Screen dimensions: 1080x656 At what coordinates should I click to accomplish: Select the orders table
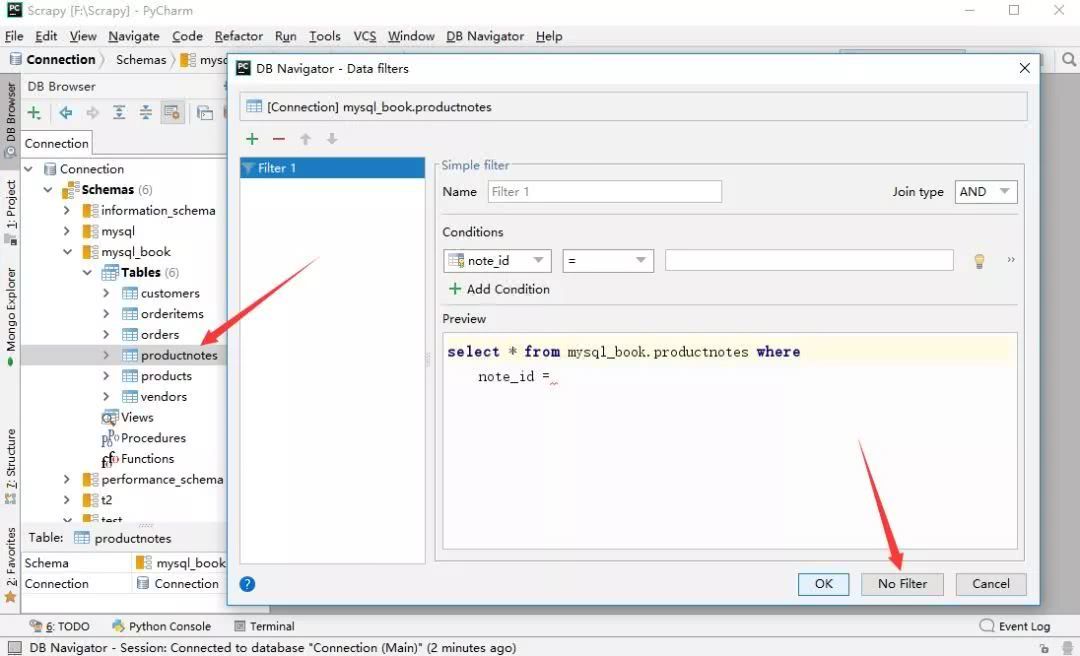click(160, 334)
